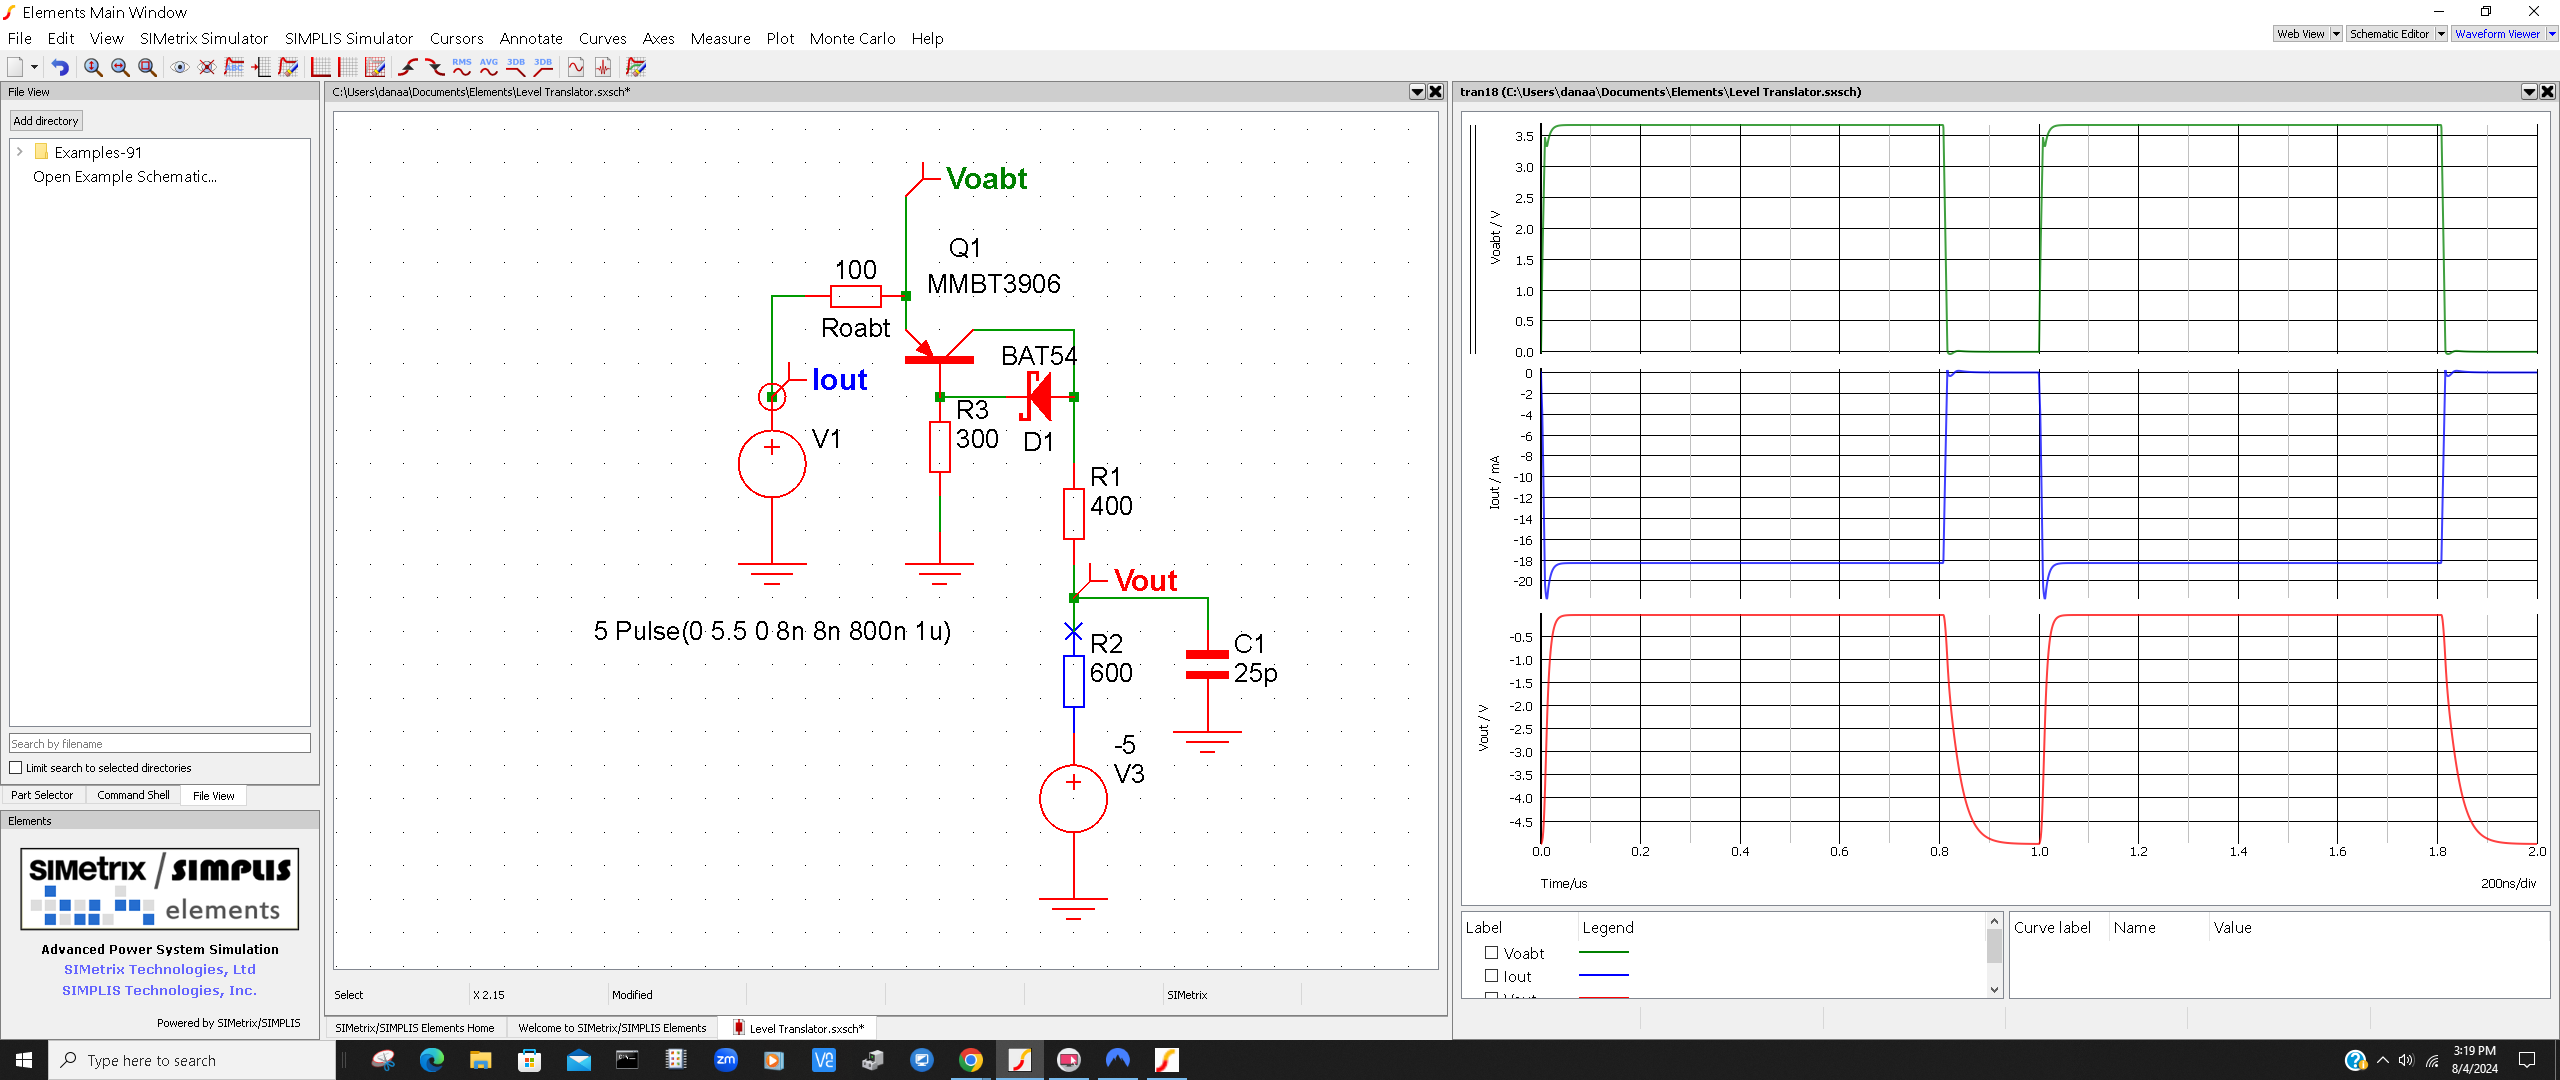2560x1080 pixels.
Task: Open the SIMPLIS Simulator menu
Action: (x=349, y=38)
